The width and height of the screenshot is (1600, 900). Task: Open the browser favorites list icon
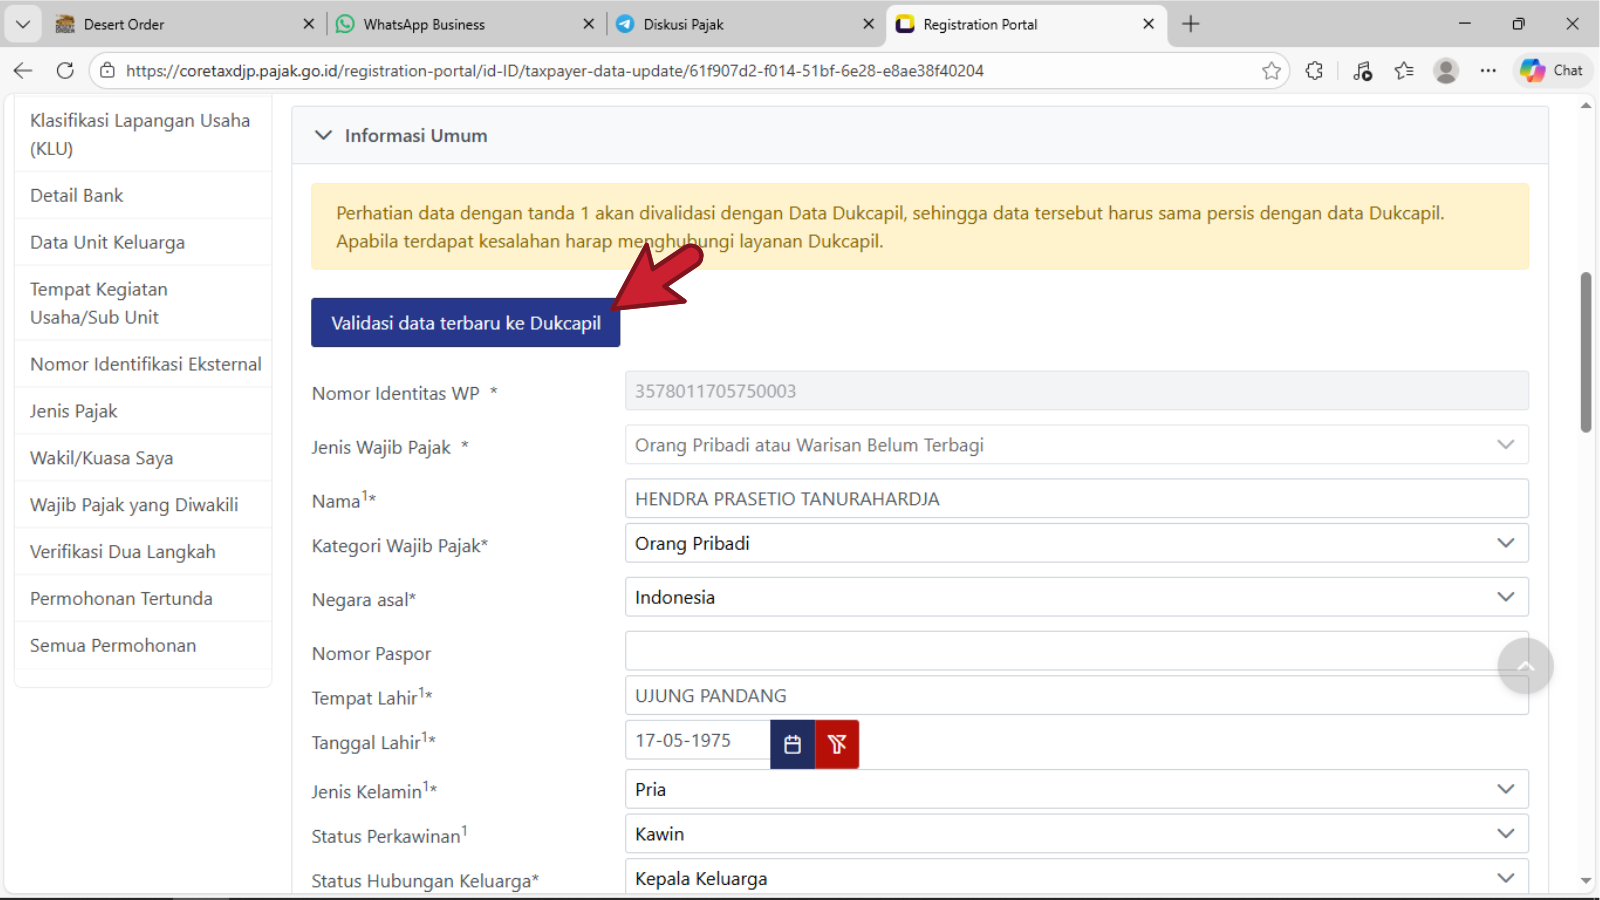[1404, 71]
